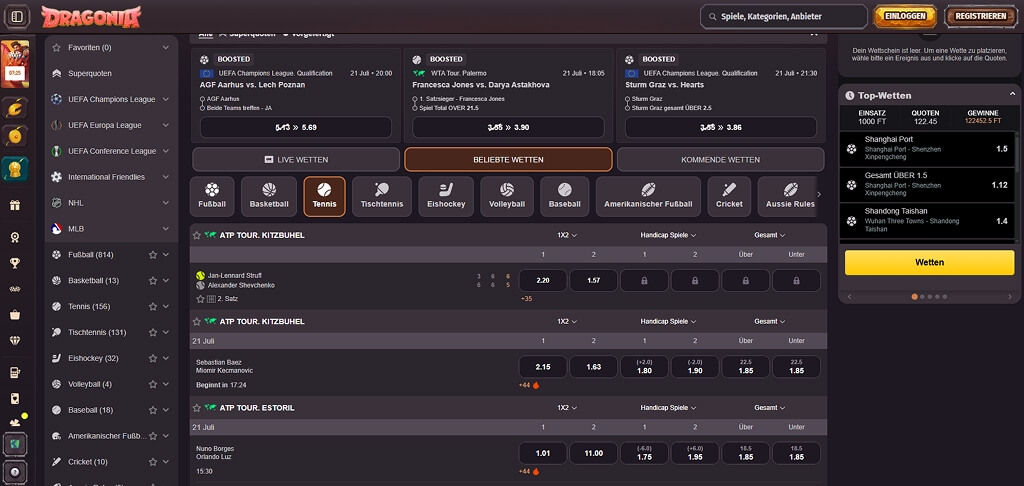
Task: Star the first ATP Tour. Kitzbuhel league header
Action: click(197, 235)
